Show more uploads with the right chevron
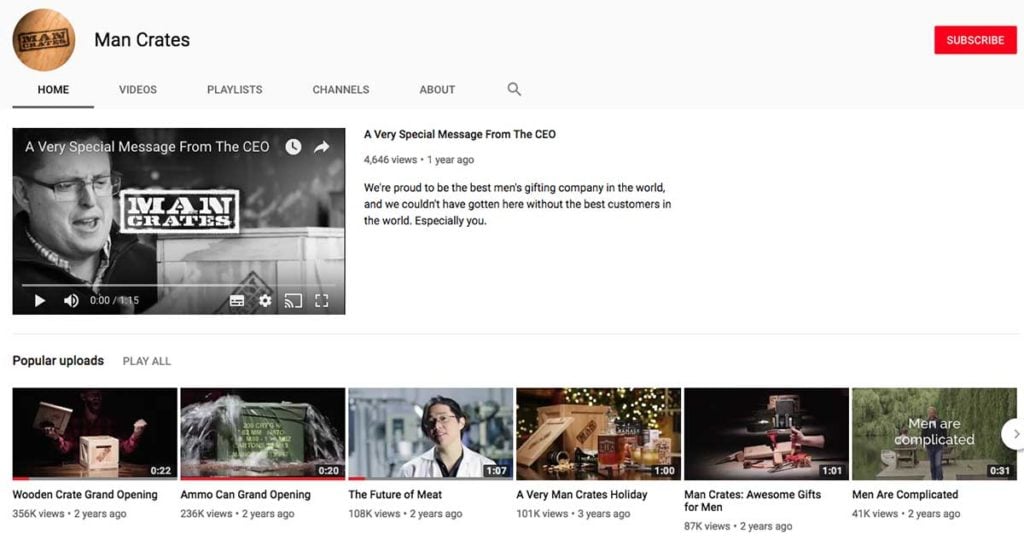Viewport: 1024px width, 540px height. [1014, 434]
